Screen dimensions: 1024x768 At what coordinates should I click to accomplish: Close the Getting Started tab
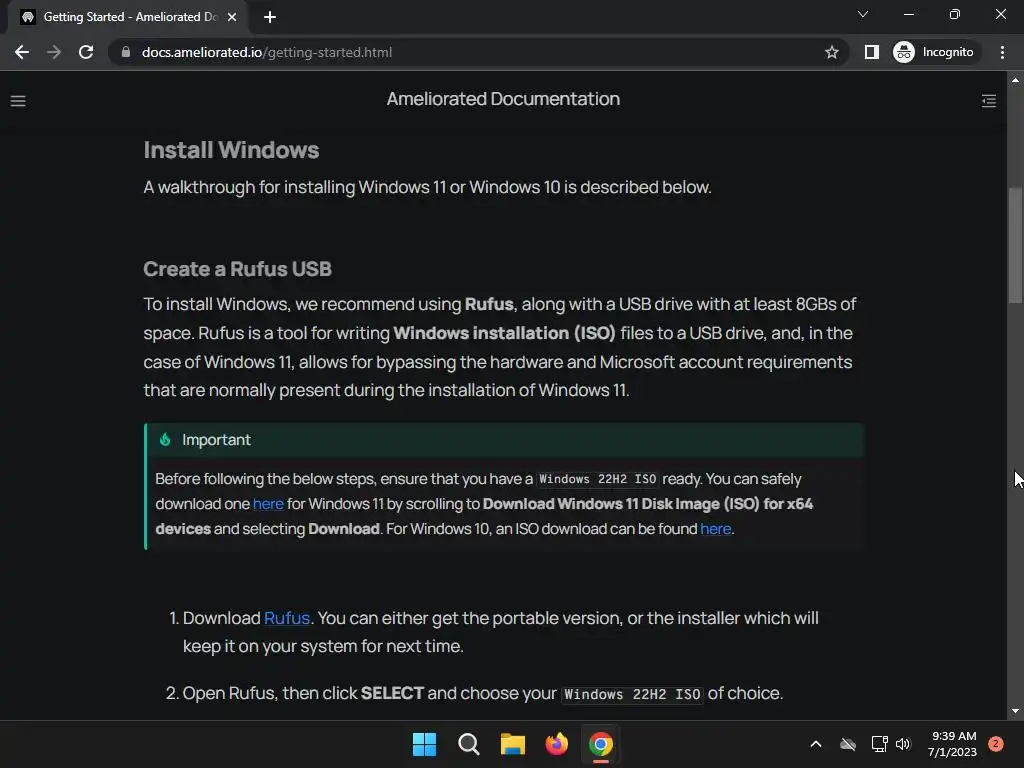coord(232,17)
